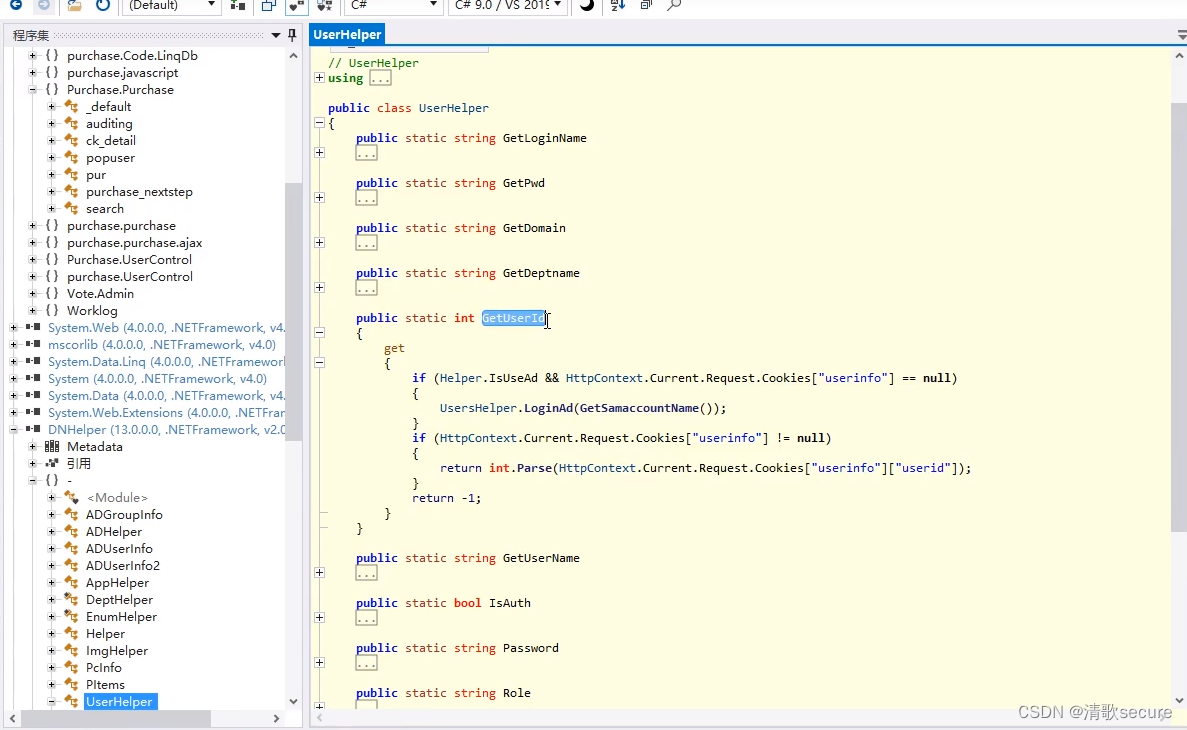1187x730 pixels.
Task: Select the Vote.Admin namespace
Action: [100, 294]
